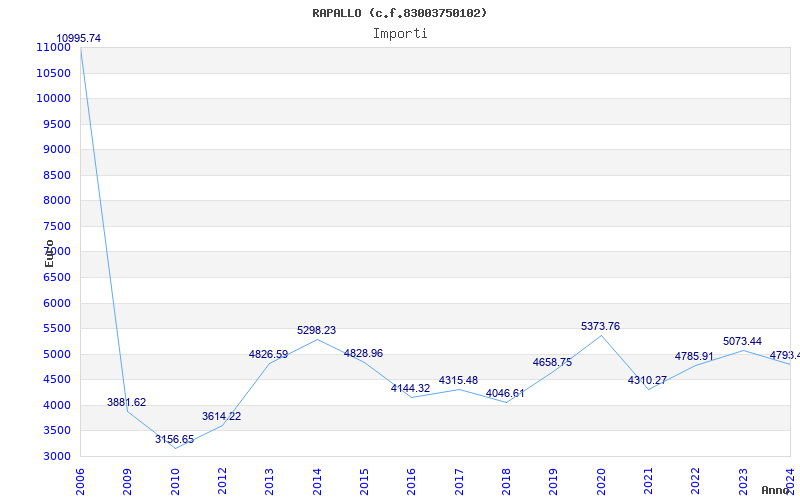
Task: Click the chart title RAPALLO (c.f.83003750102)
Action: [x=399, y=13]
